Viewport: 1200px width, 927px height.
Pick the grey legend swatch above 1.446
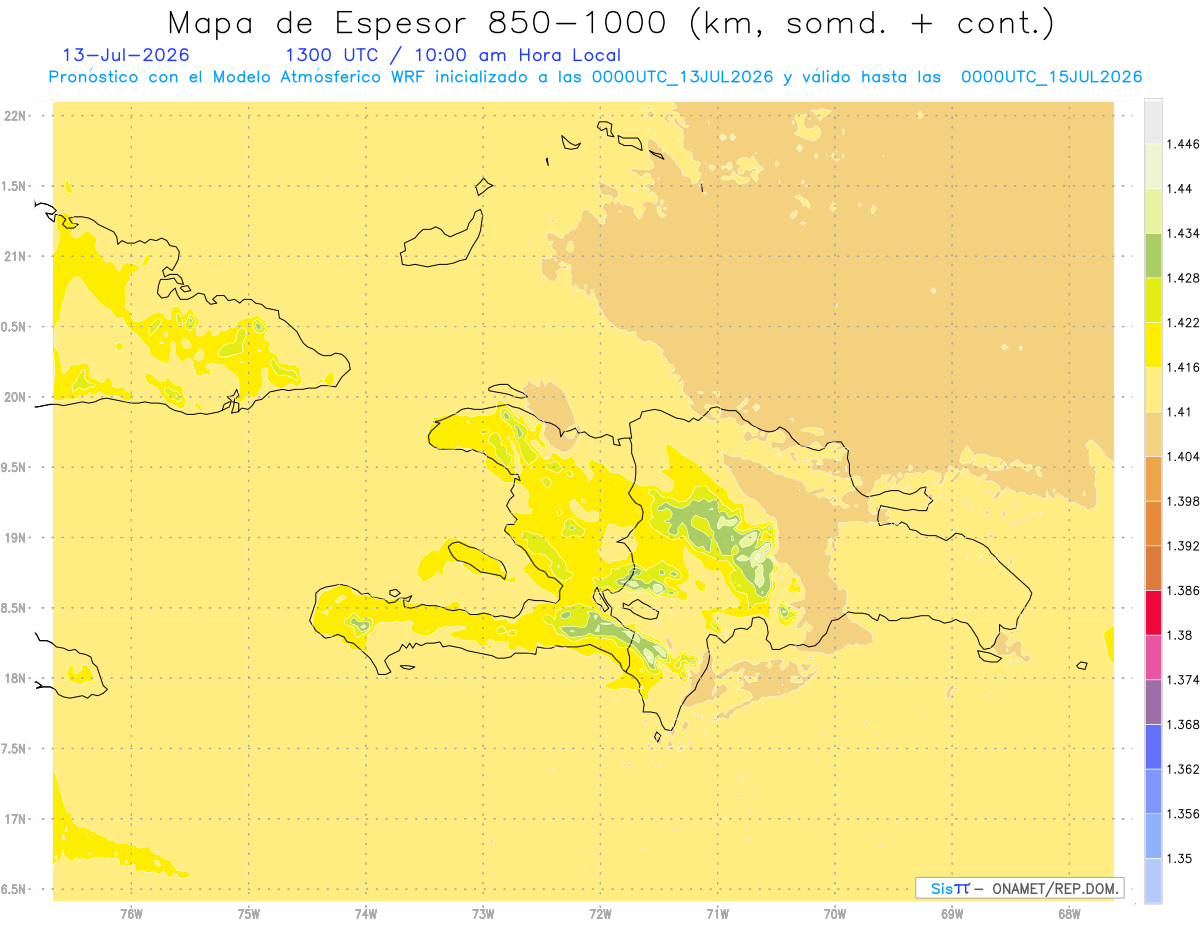(1153, 121)
